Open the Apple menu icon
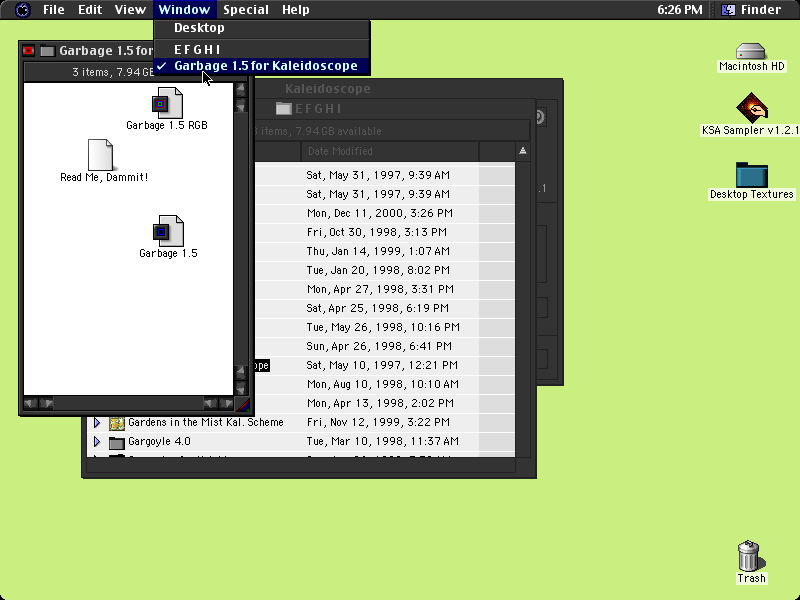Viewport: 800px width, 600px height. pyautogui.click(x=22, y=10)
